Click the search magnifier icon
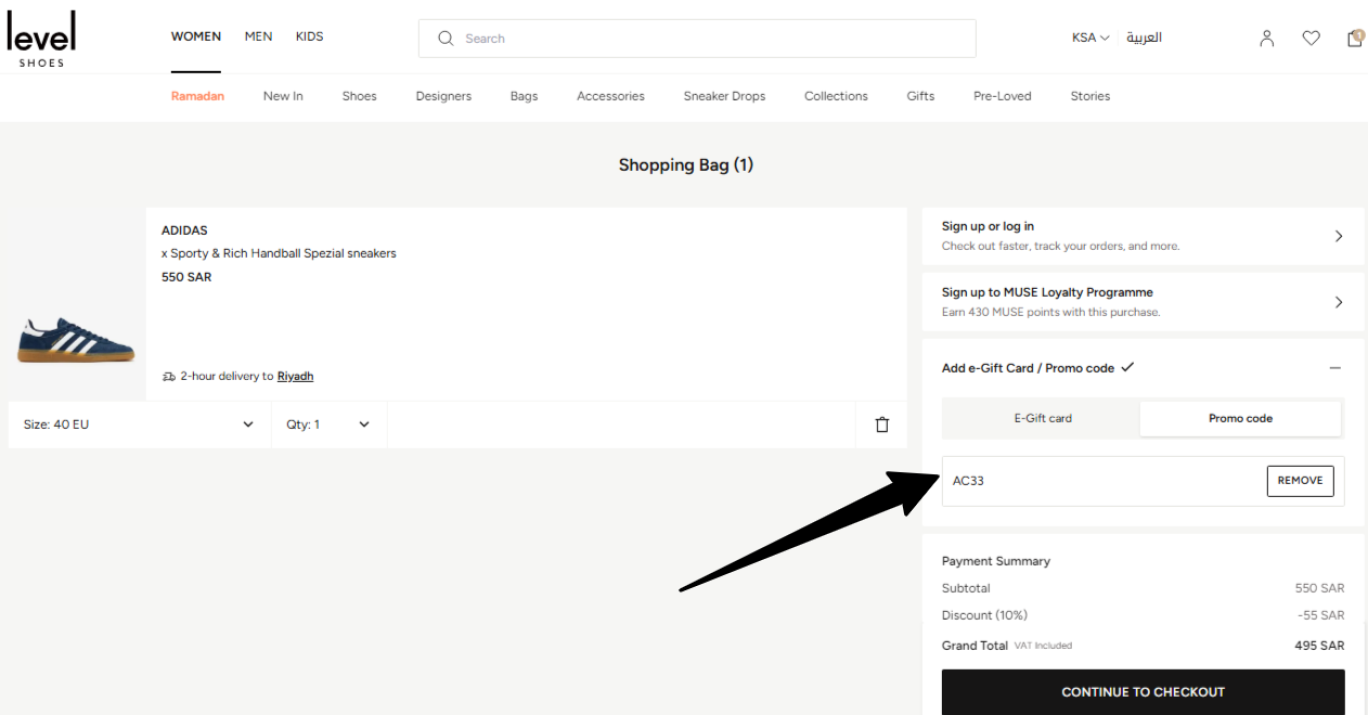The width and height of the screenshot is (1368, 720). 446,38
